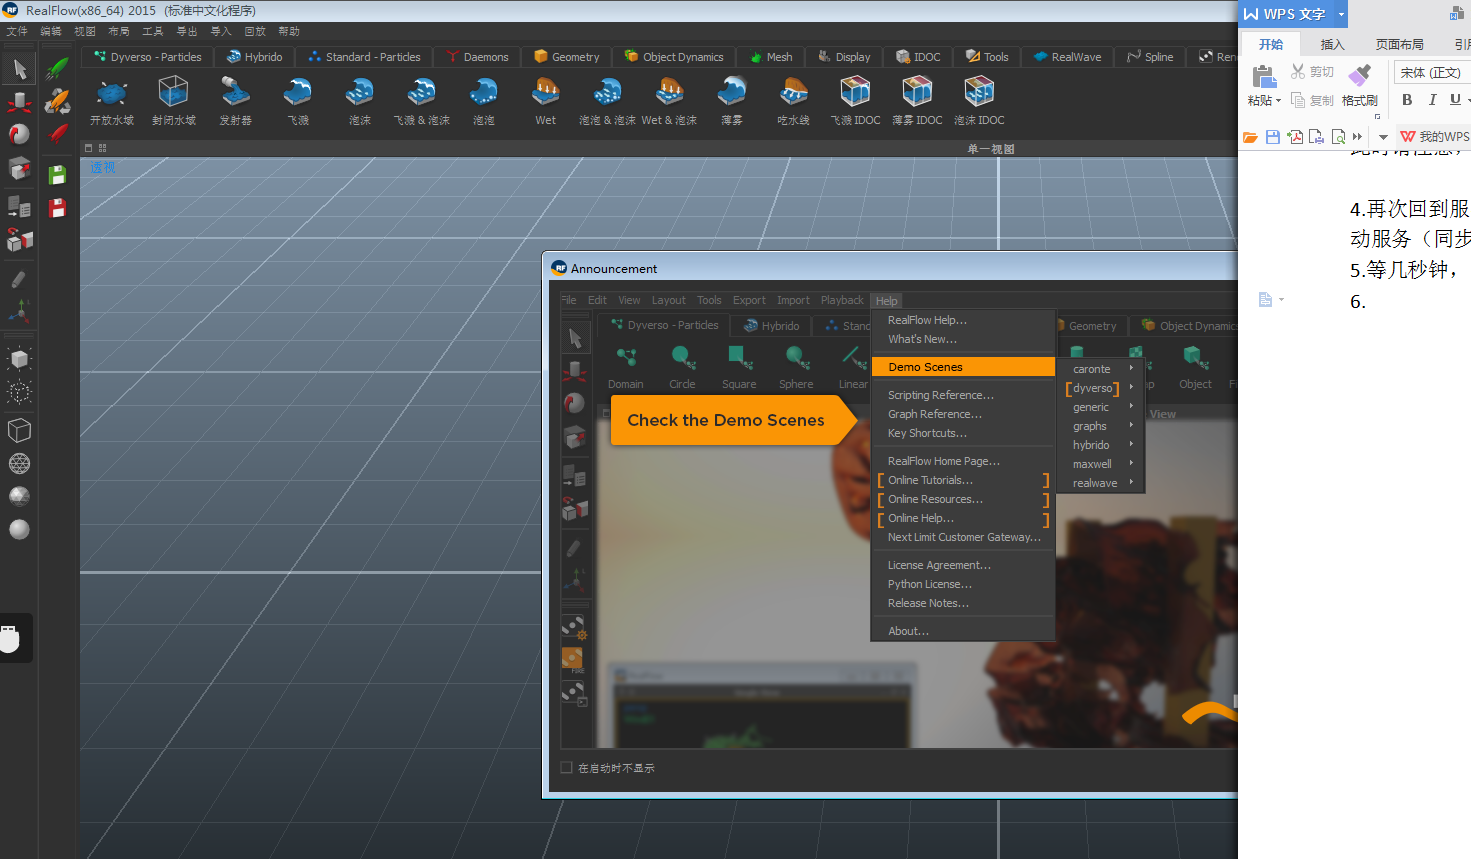
Task: Add 发射器 emitter from shelf
Action: 236,100
